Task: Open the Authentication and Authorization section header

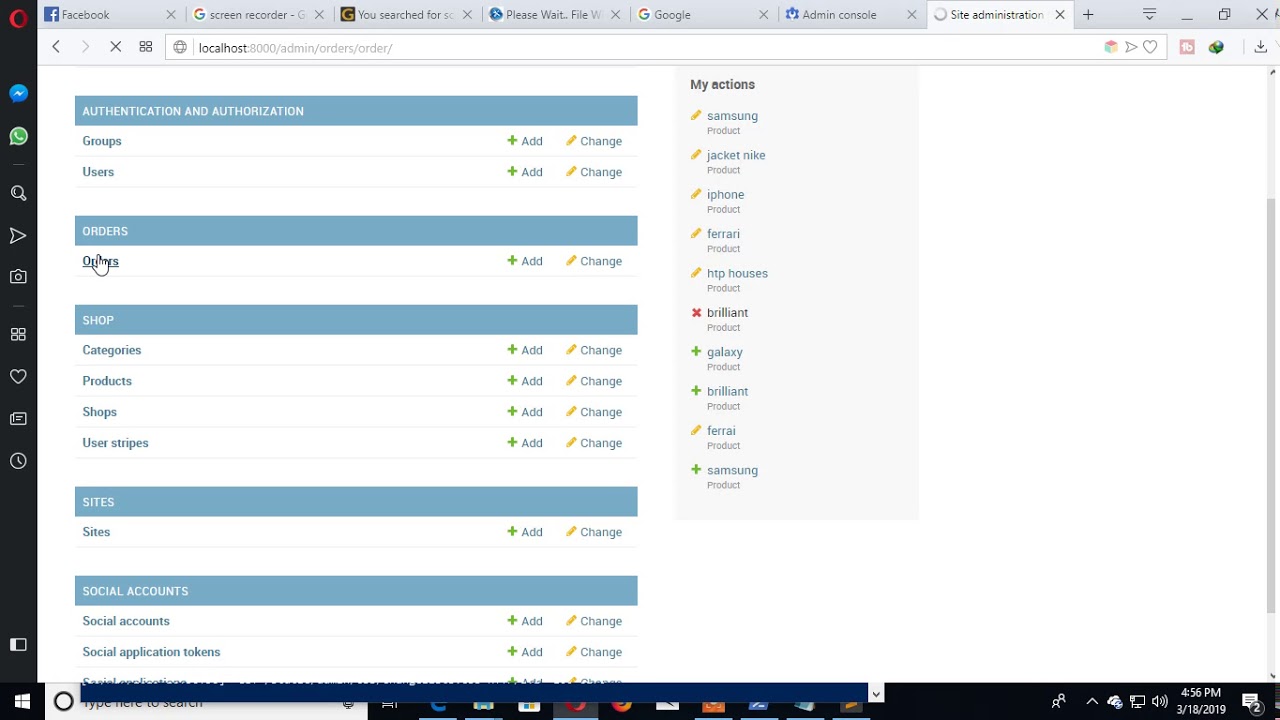Action: click(193, 111)
